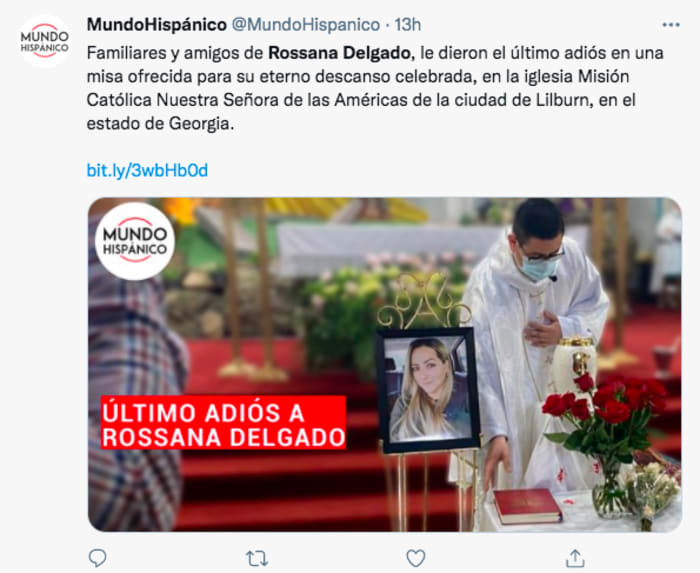Click the red book on the table
Screen dimensions: 700x573
[527, 506]
